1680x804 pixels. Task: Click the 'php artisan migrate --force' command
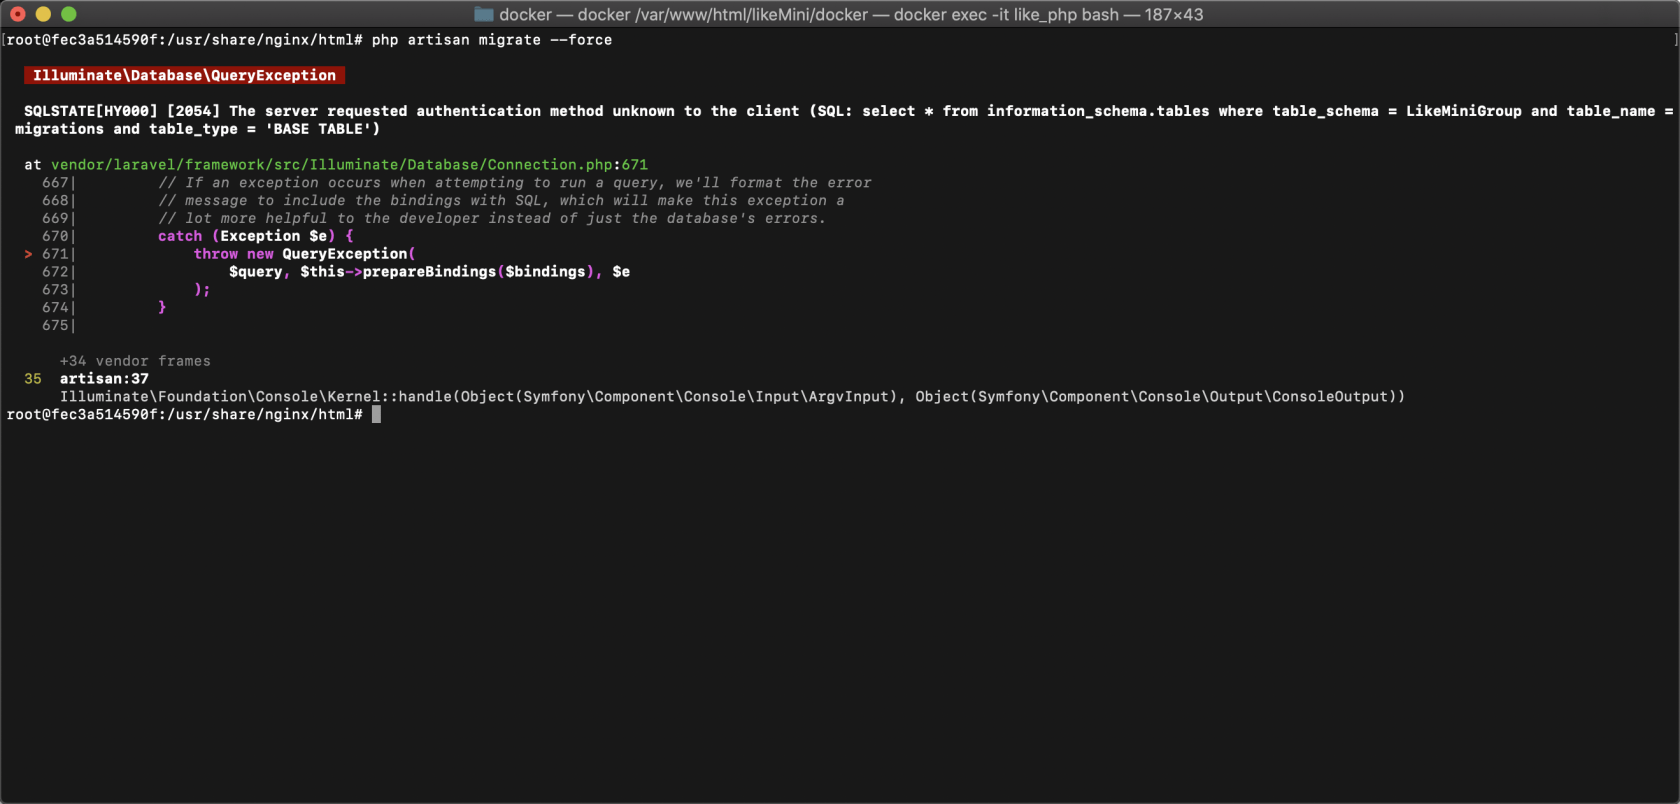(492, 40)
